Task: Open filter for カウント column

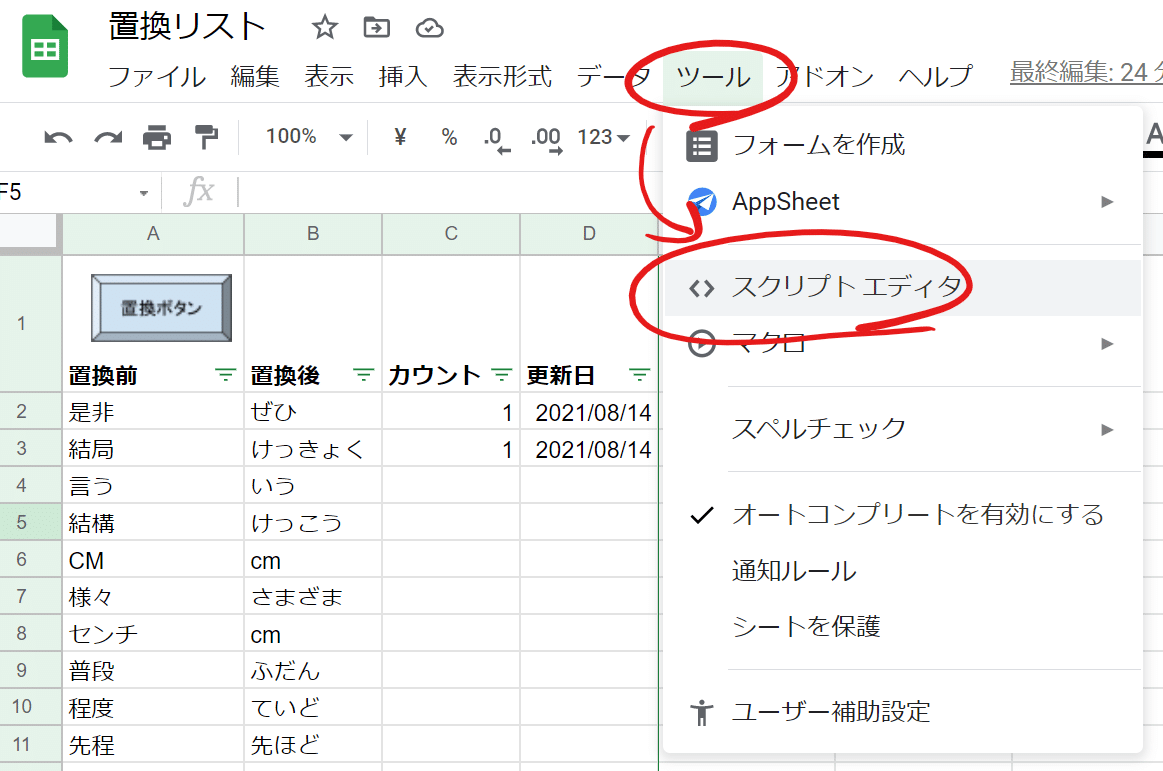Action: [502, 375]
